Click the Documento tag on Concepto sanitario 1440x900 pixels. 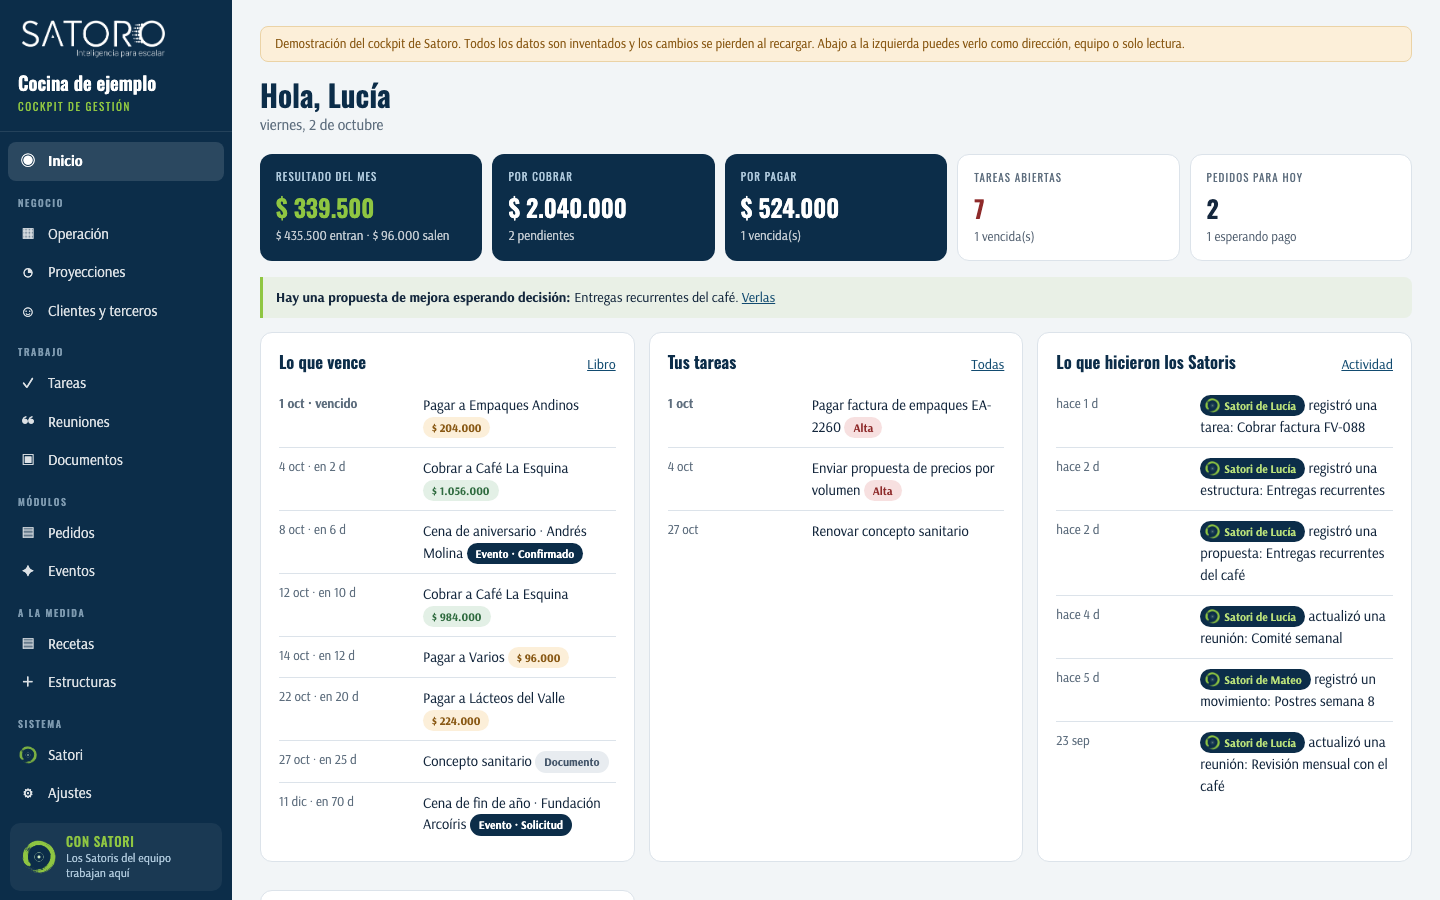click(572, 762)
